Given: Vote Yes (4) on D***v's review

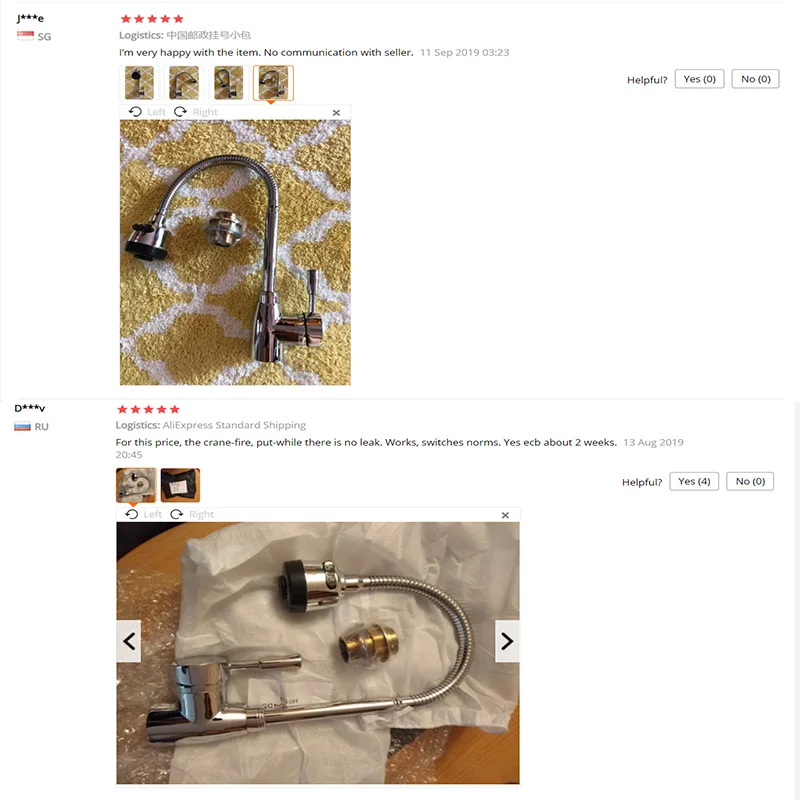Looking at the screenshot, I should tap(694, 482).
